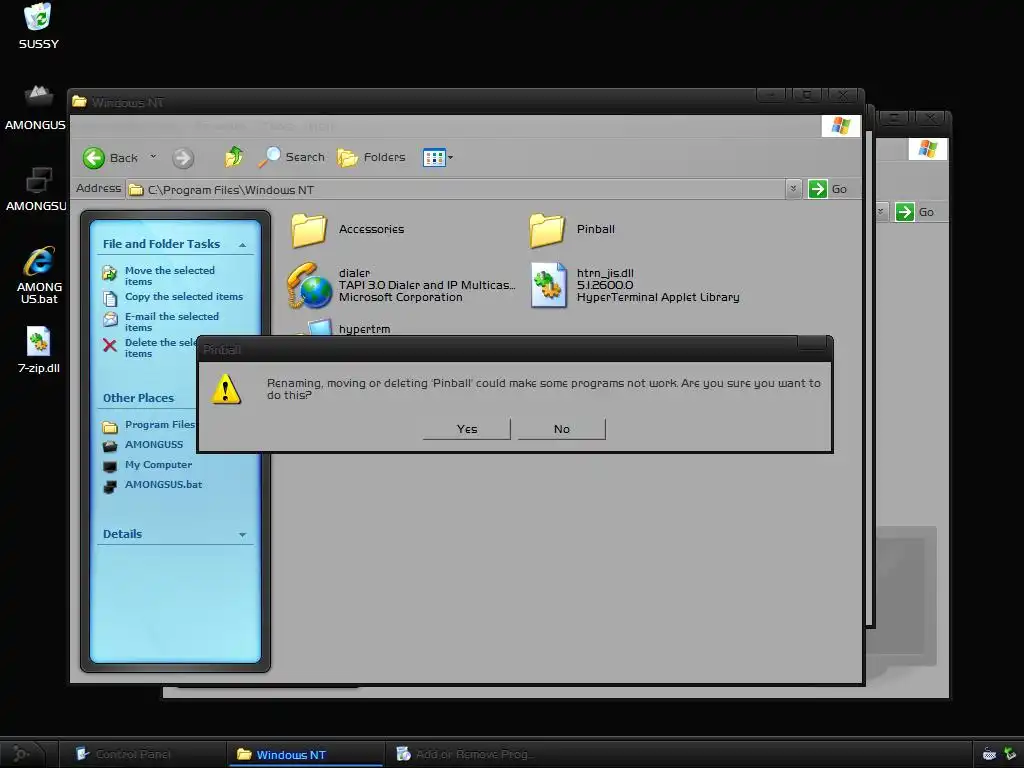Screen dimensions: 1024x768
Task: Open the Search pane from the toolbar
Action: [x=291, y=157]
